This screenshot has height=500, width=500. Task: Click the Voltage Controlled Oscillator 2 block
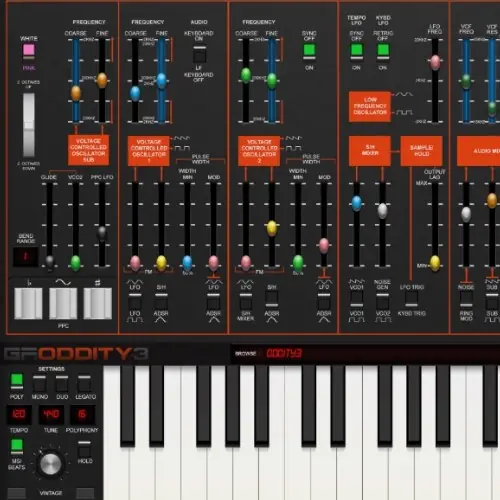coord(259,151)
